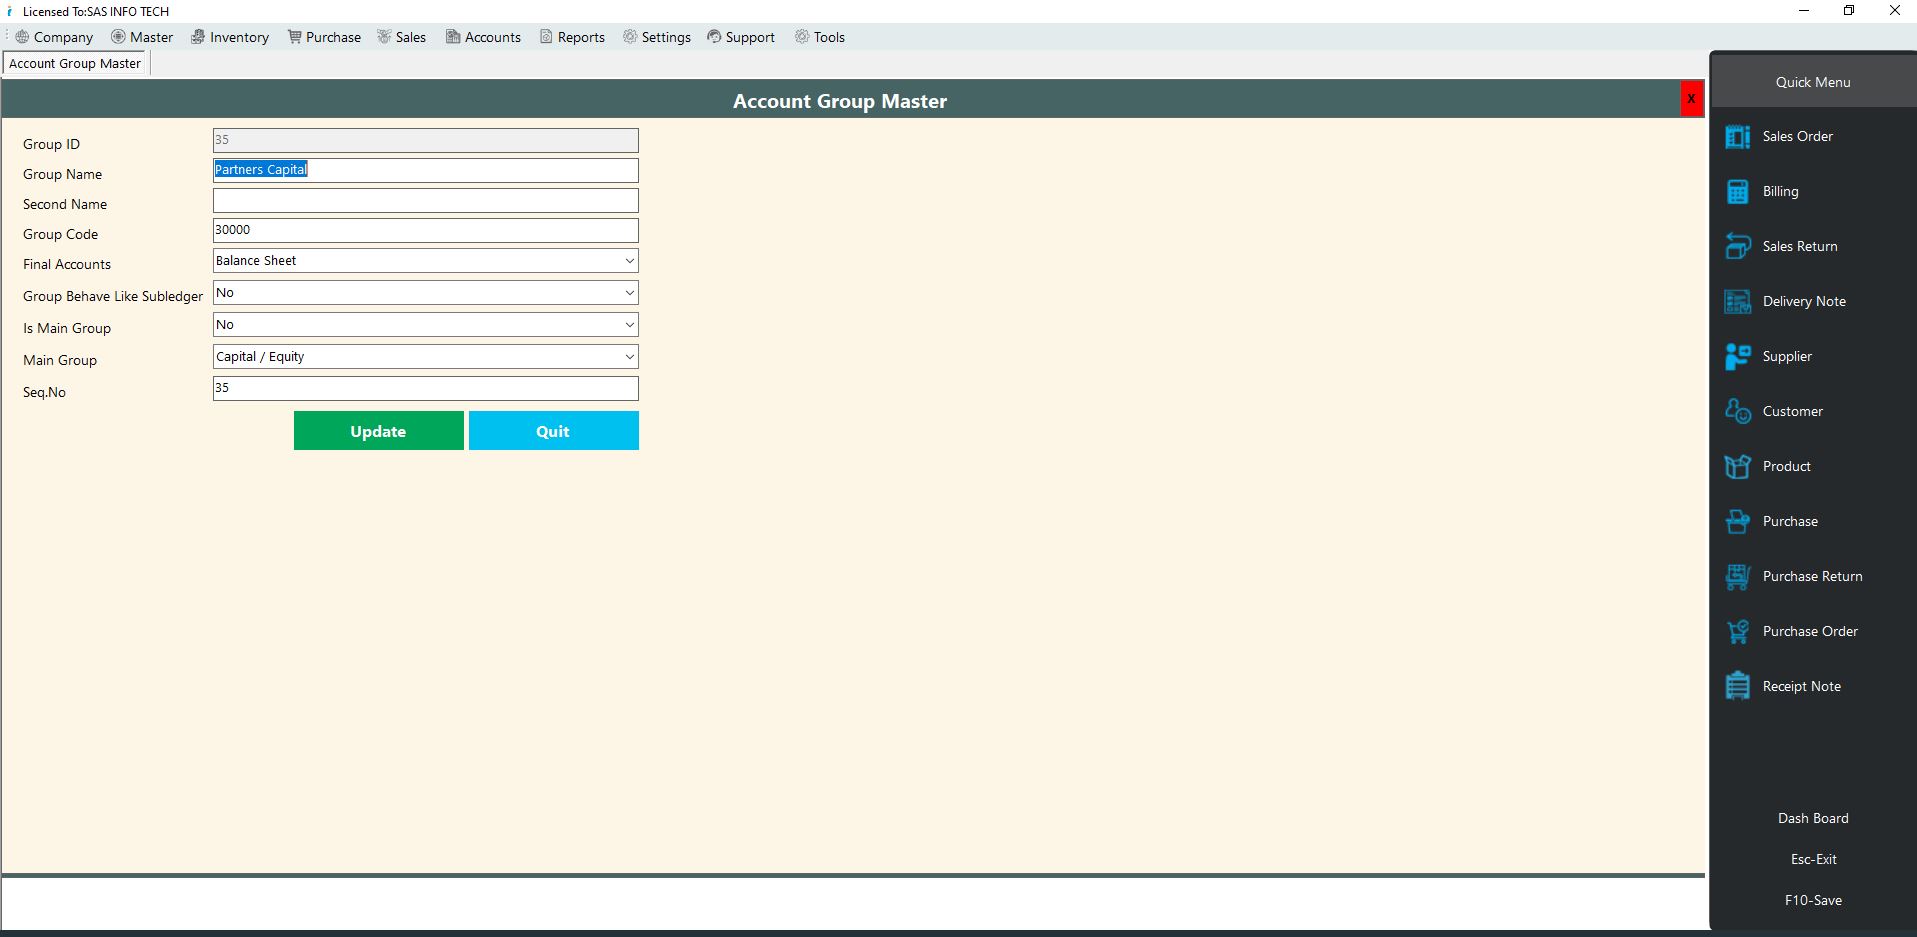This screenshot has width=1917, height=937.
Task: Click the 'Group Behave Like Subledger' label
Action: [113, 296]
